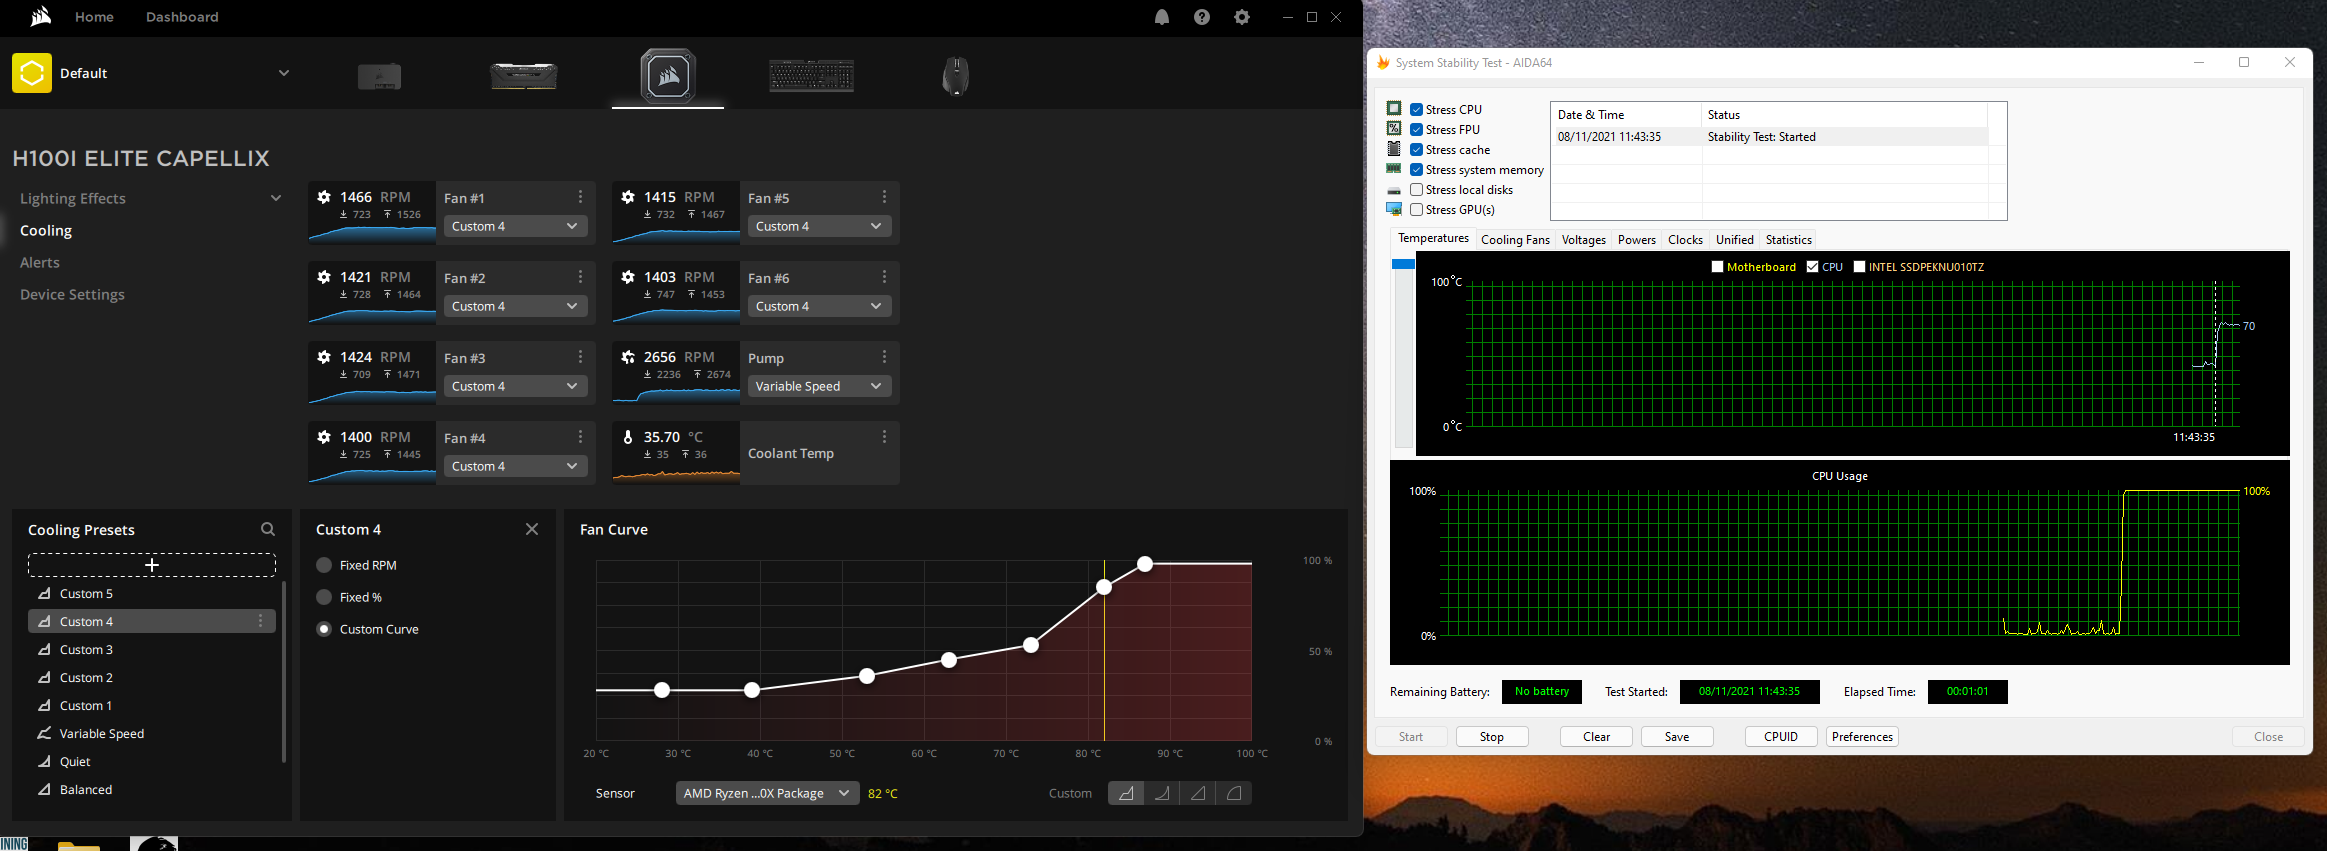Apply first fan curve shape preset icon

pos(1126,793)
